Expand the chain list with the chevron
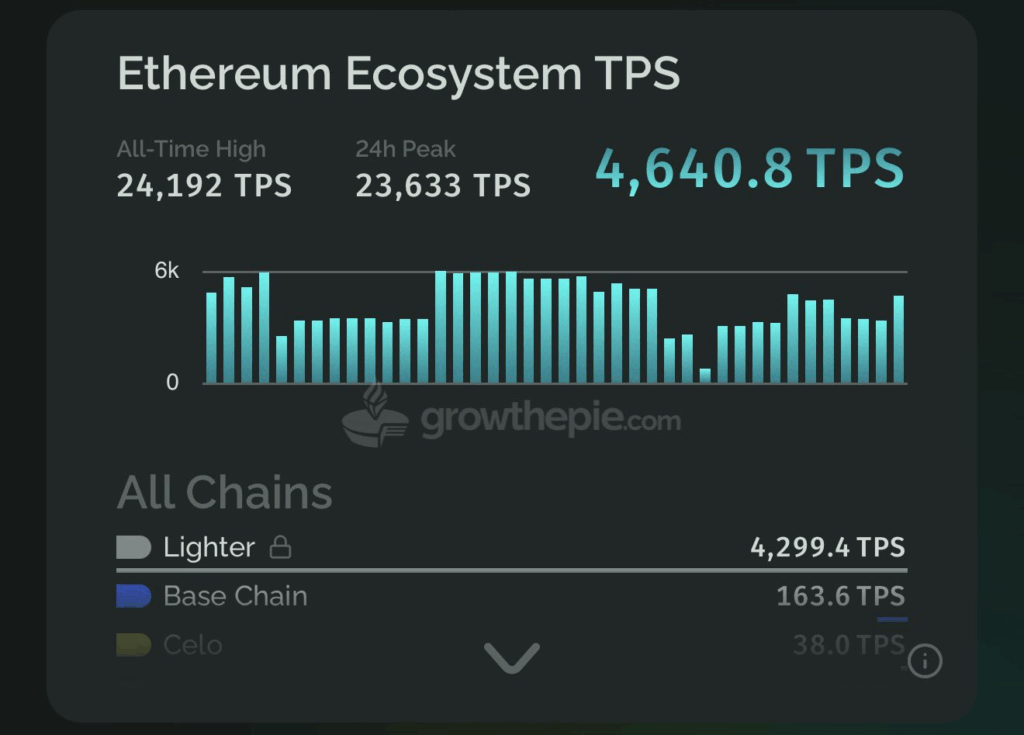Screen dimensions: 1024x735 pos(511,657)
